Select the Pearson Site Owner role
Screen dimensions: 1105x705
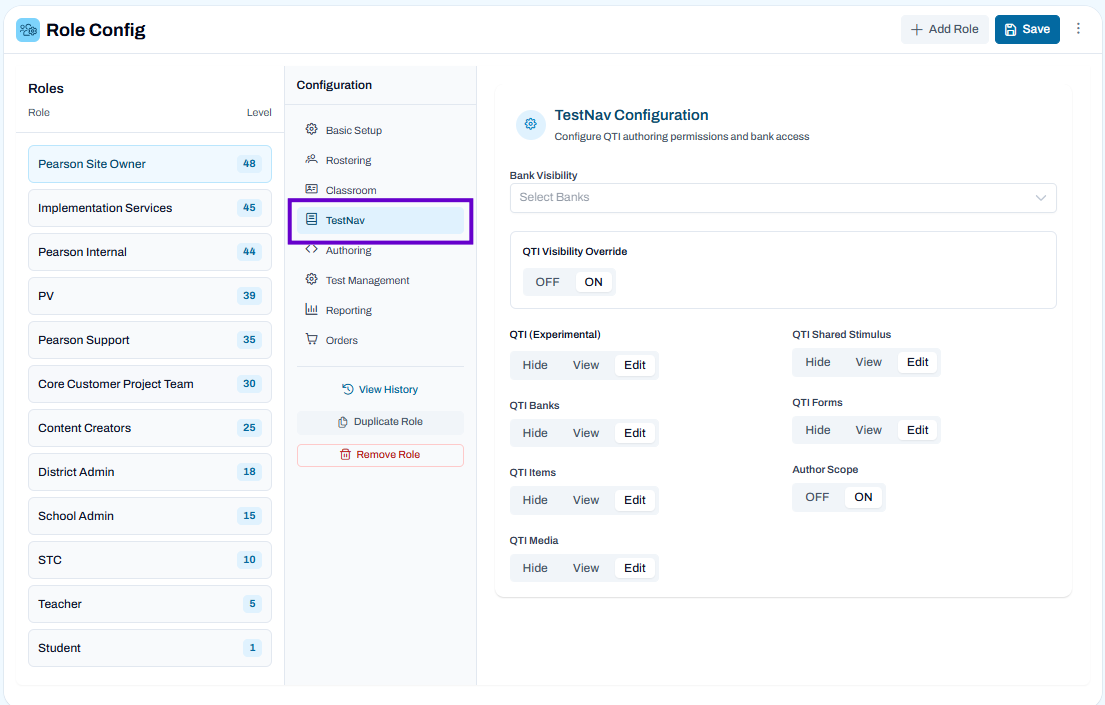pyautogui.click(x=149, y=164)
